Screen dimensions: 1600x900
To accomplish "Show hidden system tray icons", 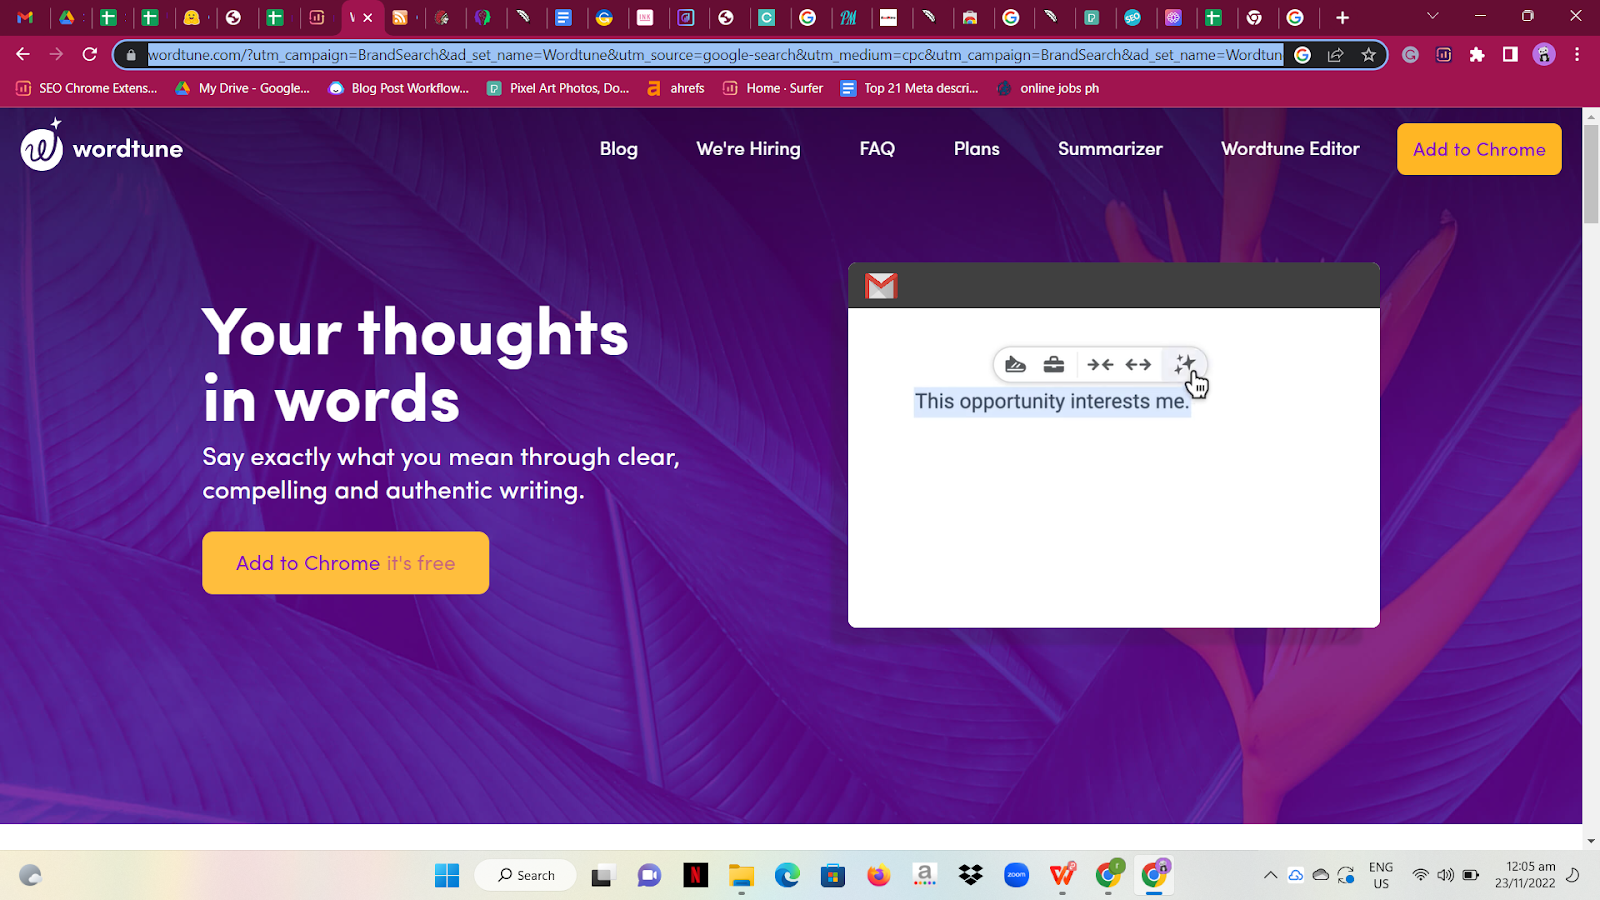I will click(1270, 875).
